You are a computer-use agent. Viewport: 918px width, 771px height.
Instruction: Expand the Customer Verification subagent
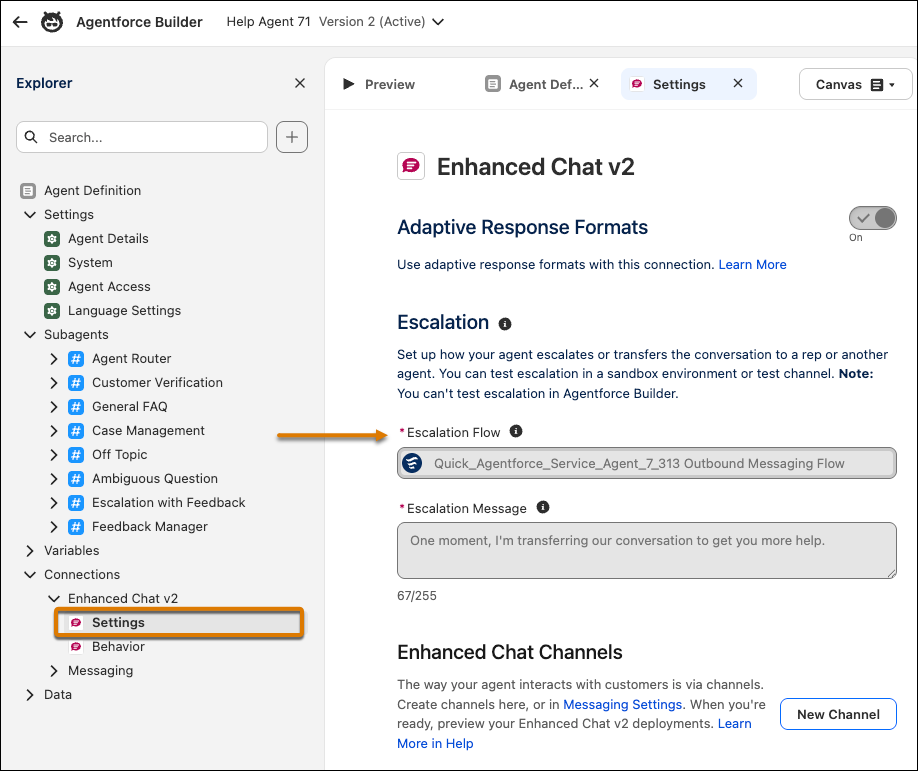[x=54, y=383]
